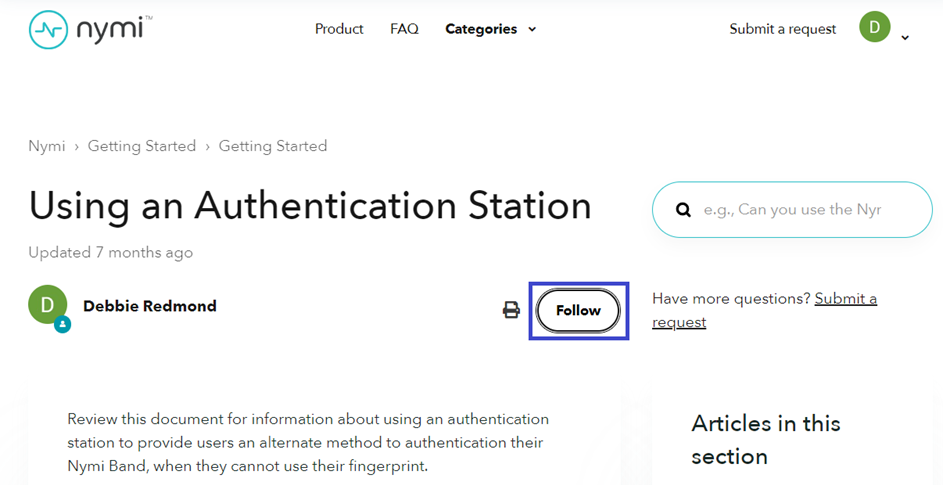Follow this article

point(578,310)
